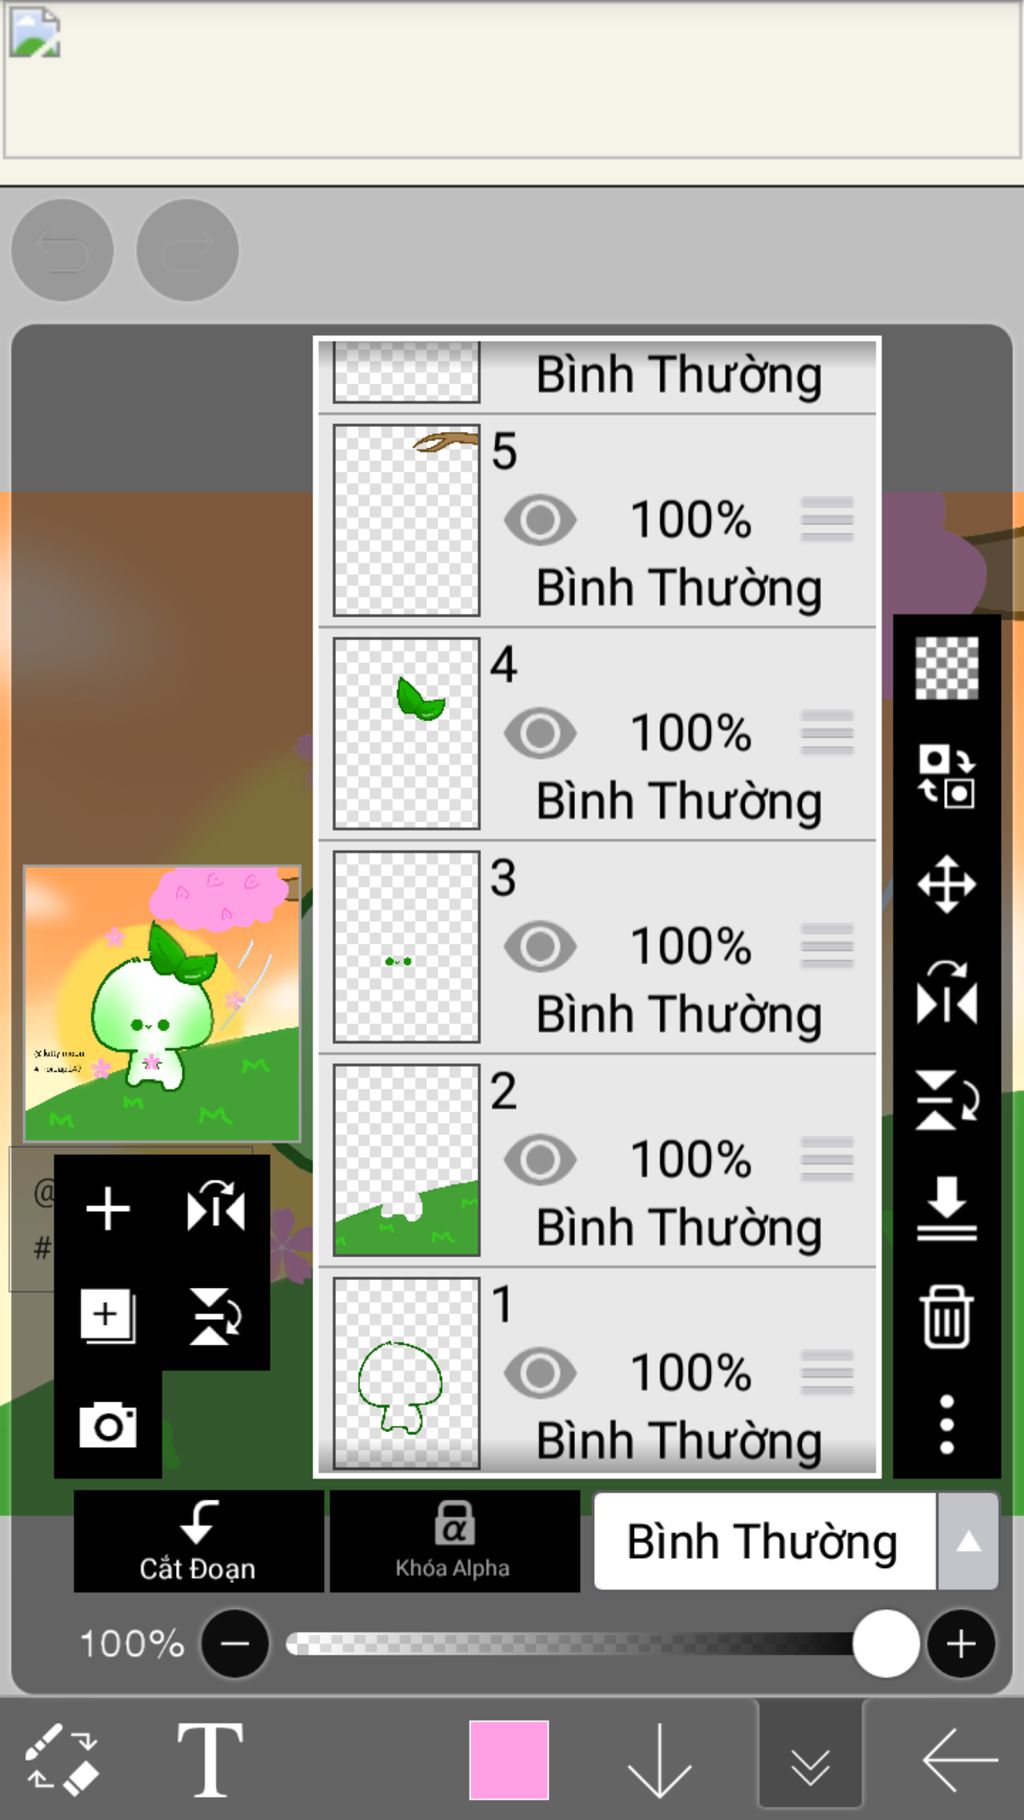Click the Cắt Đoạn clipping button
Viewport: 1024px width, 1820px height.
[198, 1541]
